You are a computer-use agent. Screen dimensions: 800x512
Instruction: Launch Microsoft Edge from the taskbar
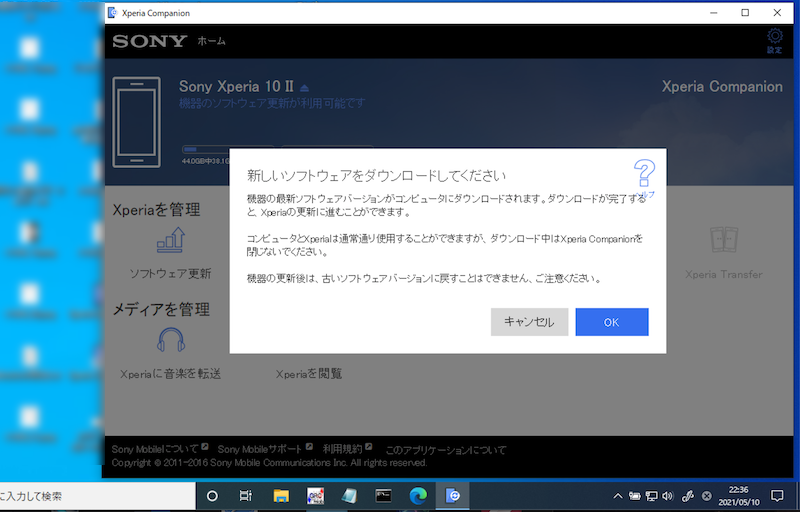pyautogui.click(x=417, y=495)
